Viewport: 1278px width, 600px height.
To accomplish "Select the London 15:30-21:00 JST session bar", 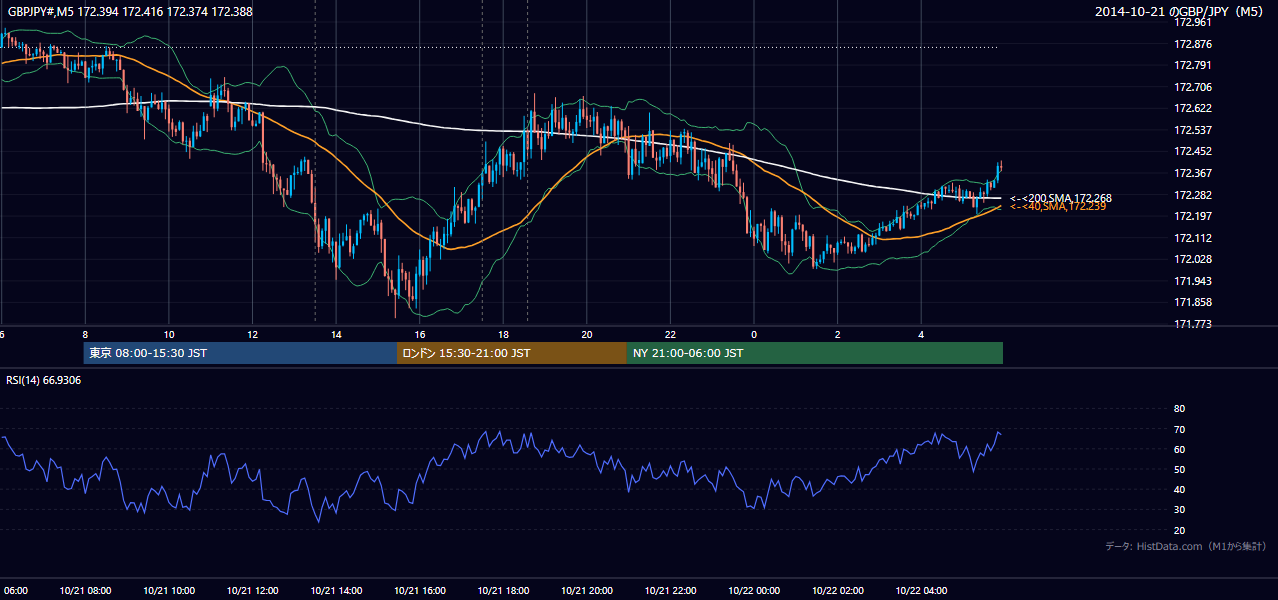I will [x=512, y=353].
